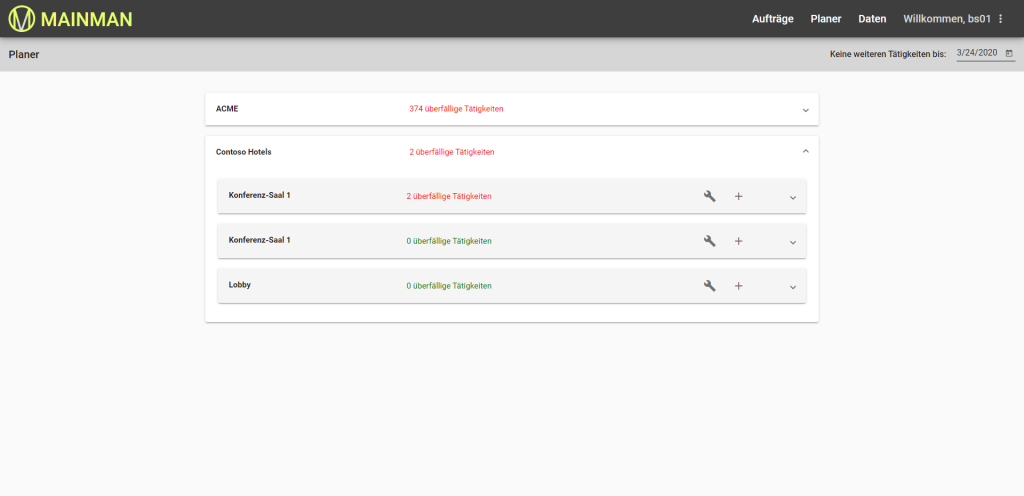Click Lobby's 0 überfällige Tätigkeiten status
The width and height of the screenshot is (1024, 496).
449,285
